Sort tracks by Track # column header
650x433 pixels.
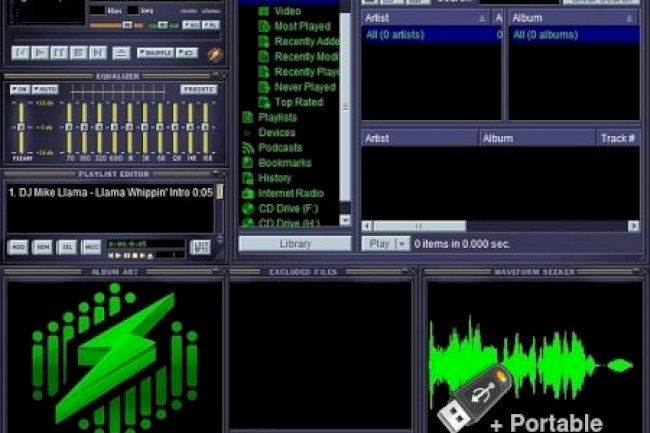click(x=618, y=138)
